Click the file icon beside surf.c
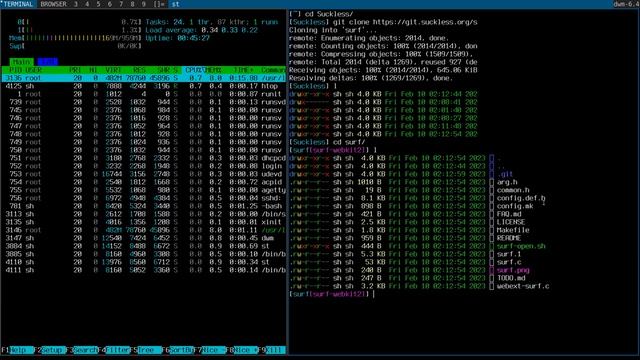 tap(491, 262)
